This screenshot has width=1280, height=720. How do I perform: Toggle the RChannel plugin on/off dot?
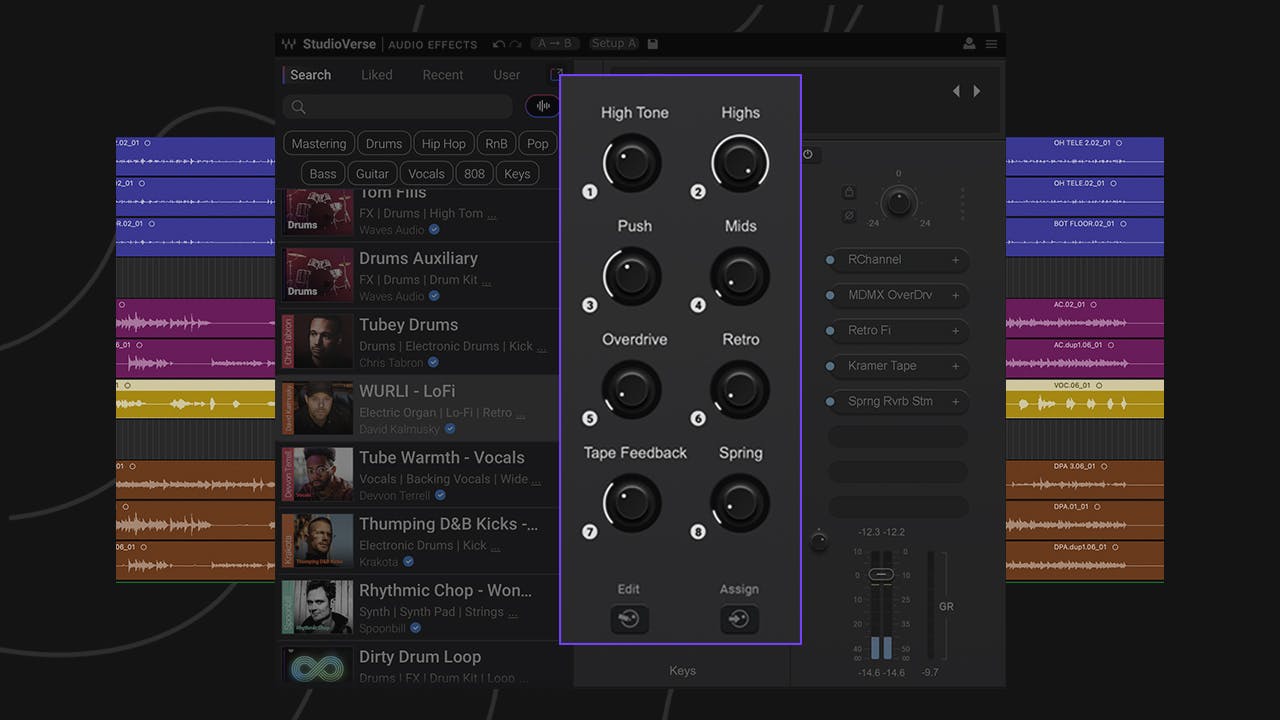(830, 260)
